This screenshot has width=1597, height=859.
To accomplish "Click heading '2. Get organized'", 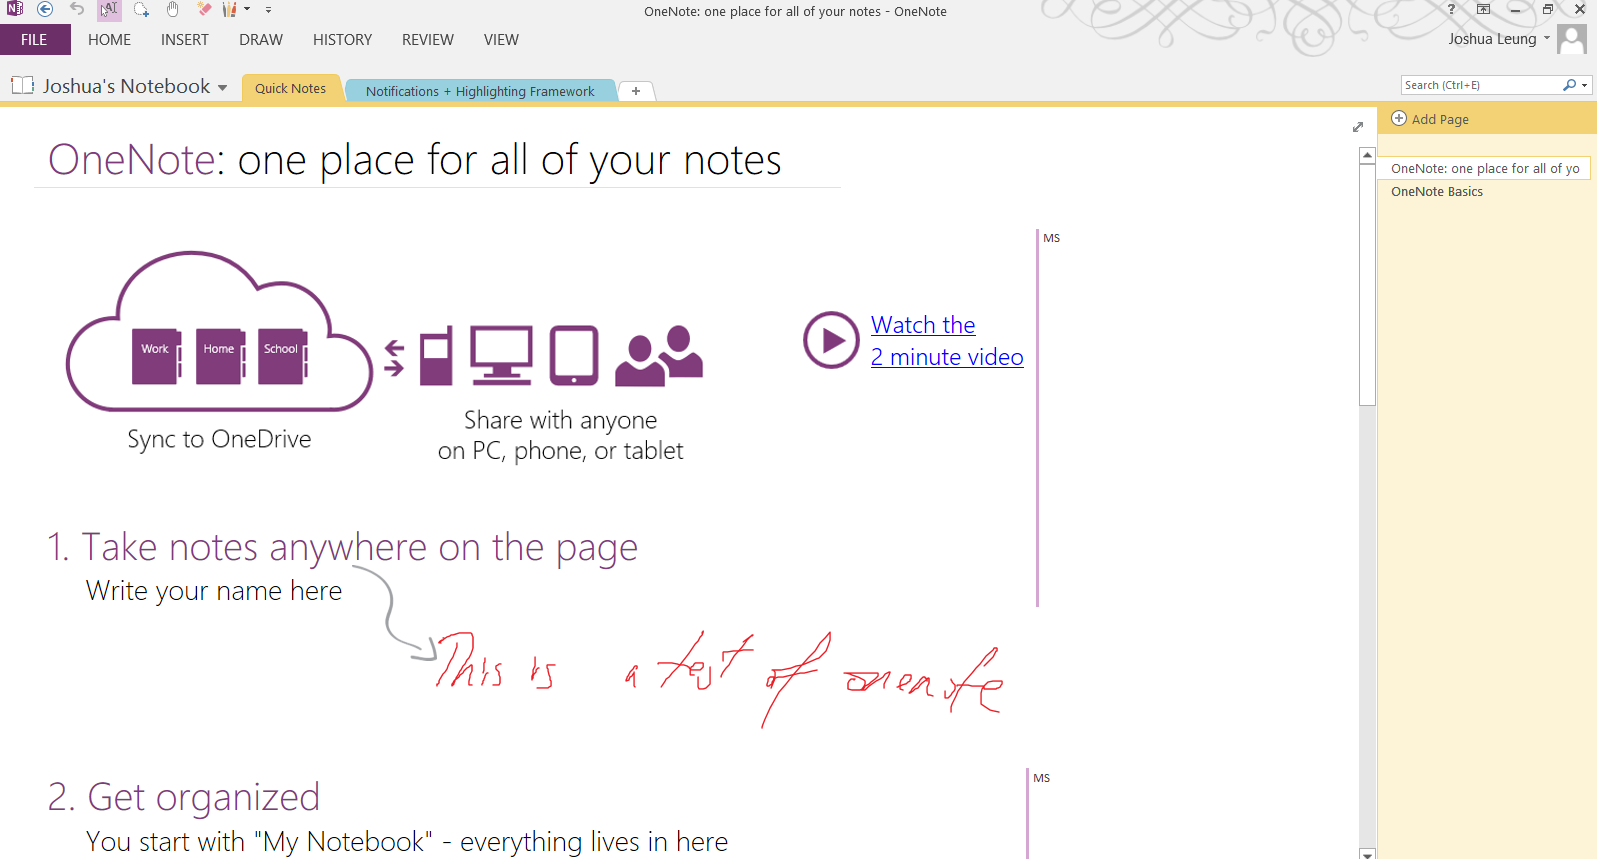I will pyautogui.click(x=184, y=797).
